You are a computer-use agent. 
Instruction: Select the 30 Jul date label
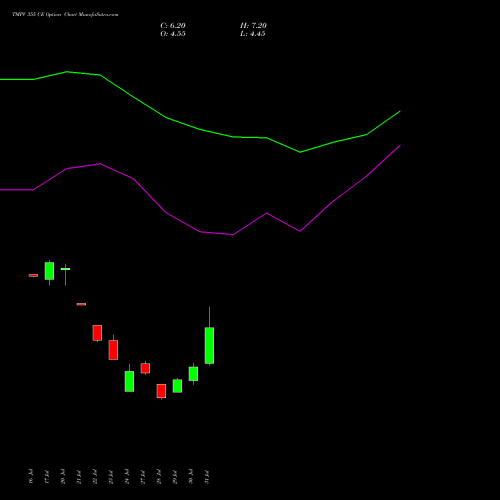click(x=191, y=476)
